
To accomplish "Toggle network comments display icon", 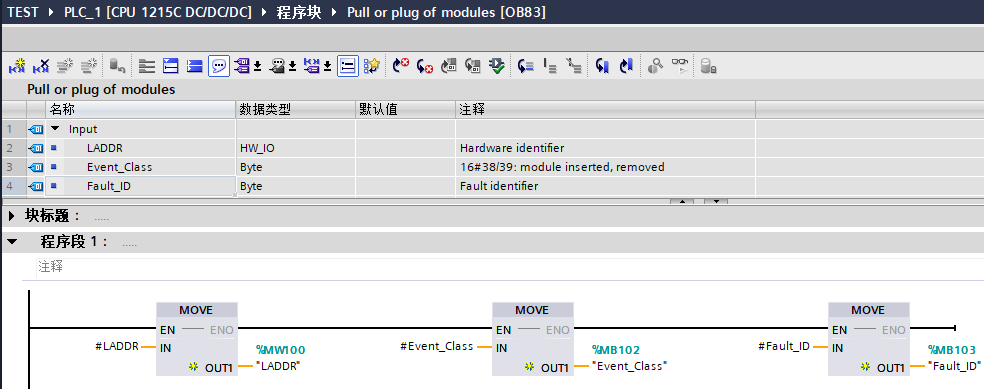I will (348, 65).
